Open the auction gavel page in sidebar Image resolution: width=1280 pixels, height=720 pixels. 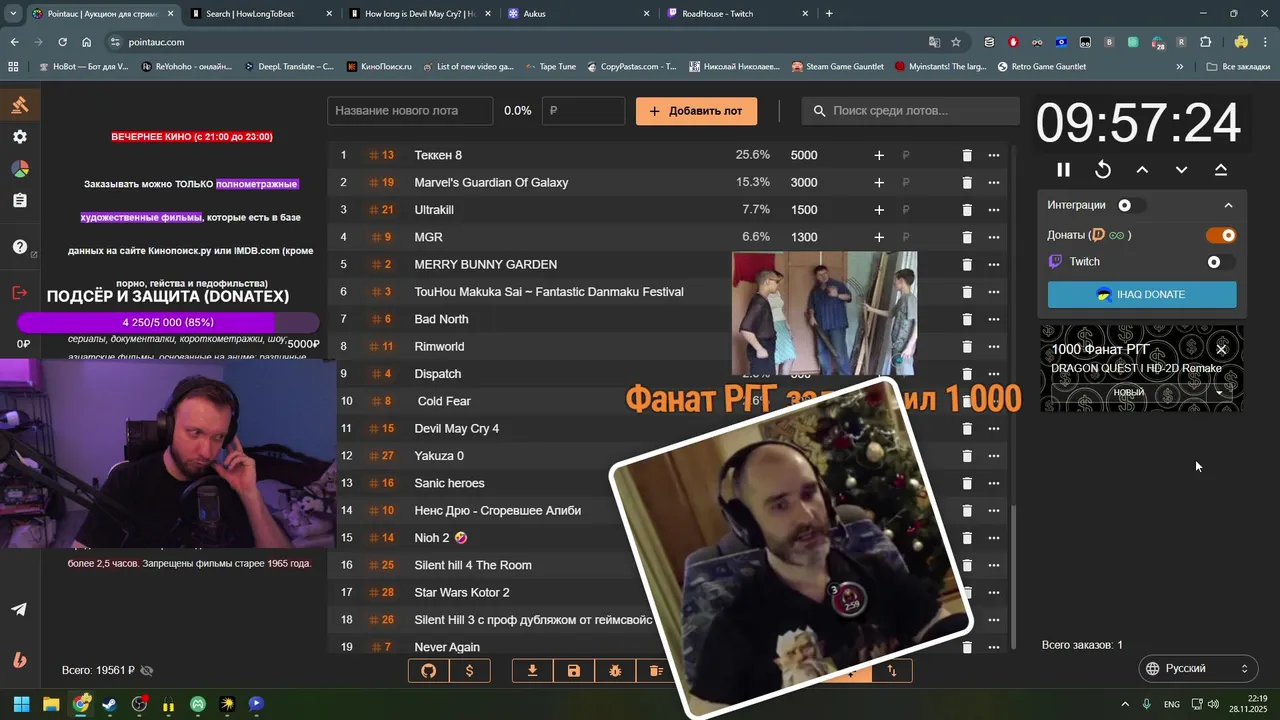pyautogui.click(x=20, y=105)
